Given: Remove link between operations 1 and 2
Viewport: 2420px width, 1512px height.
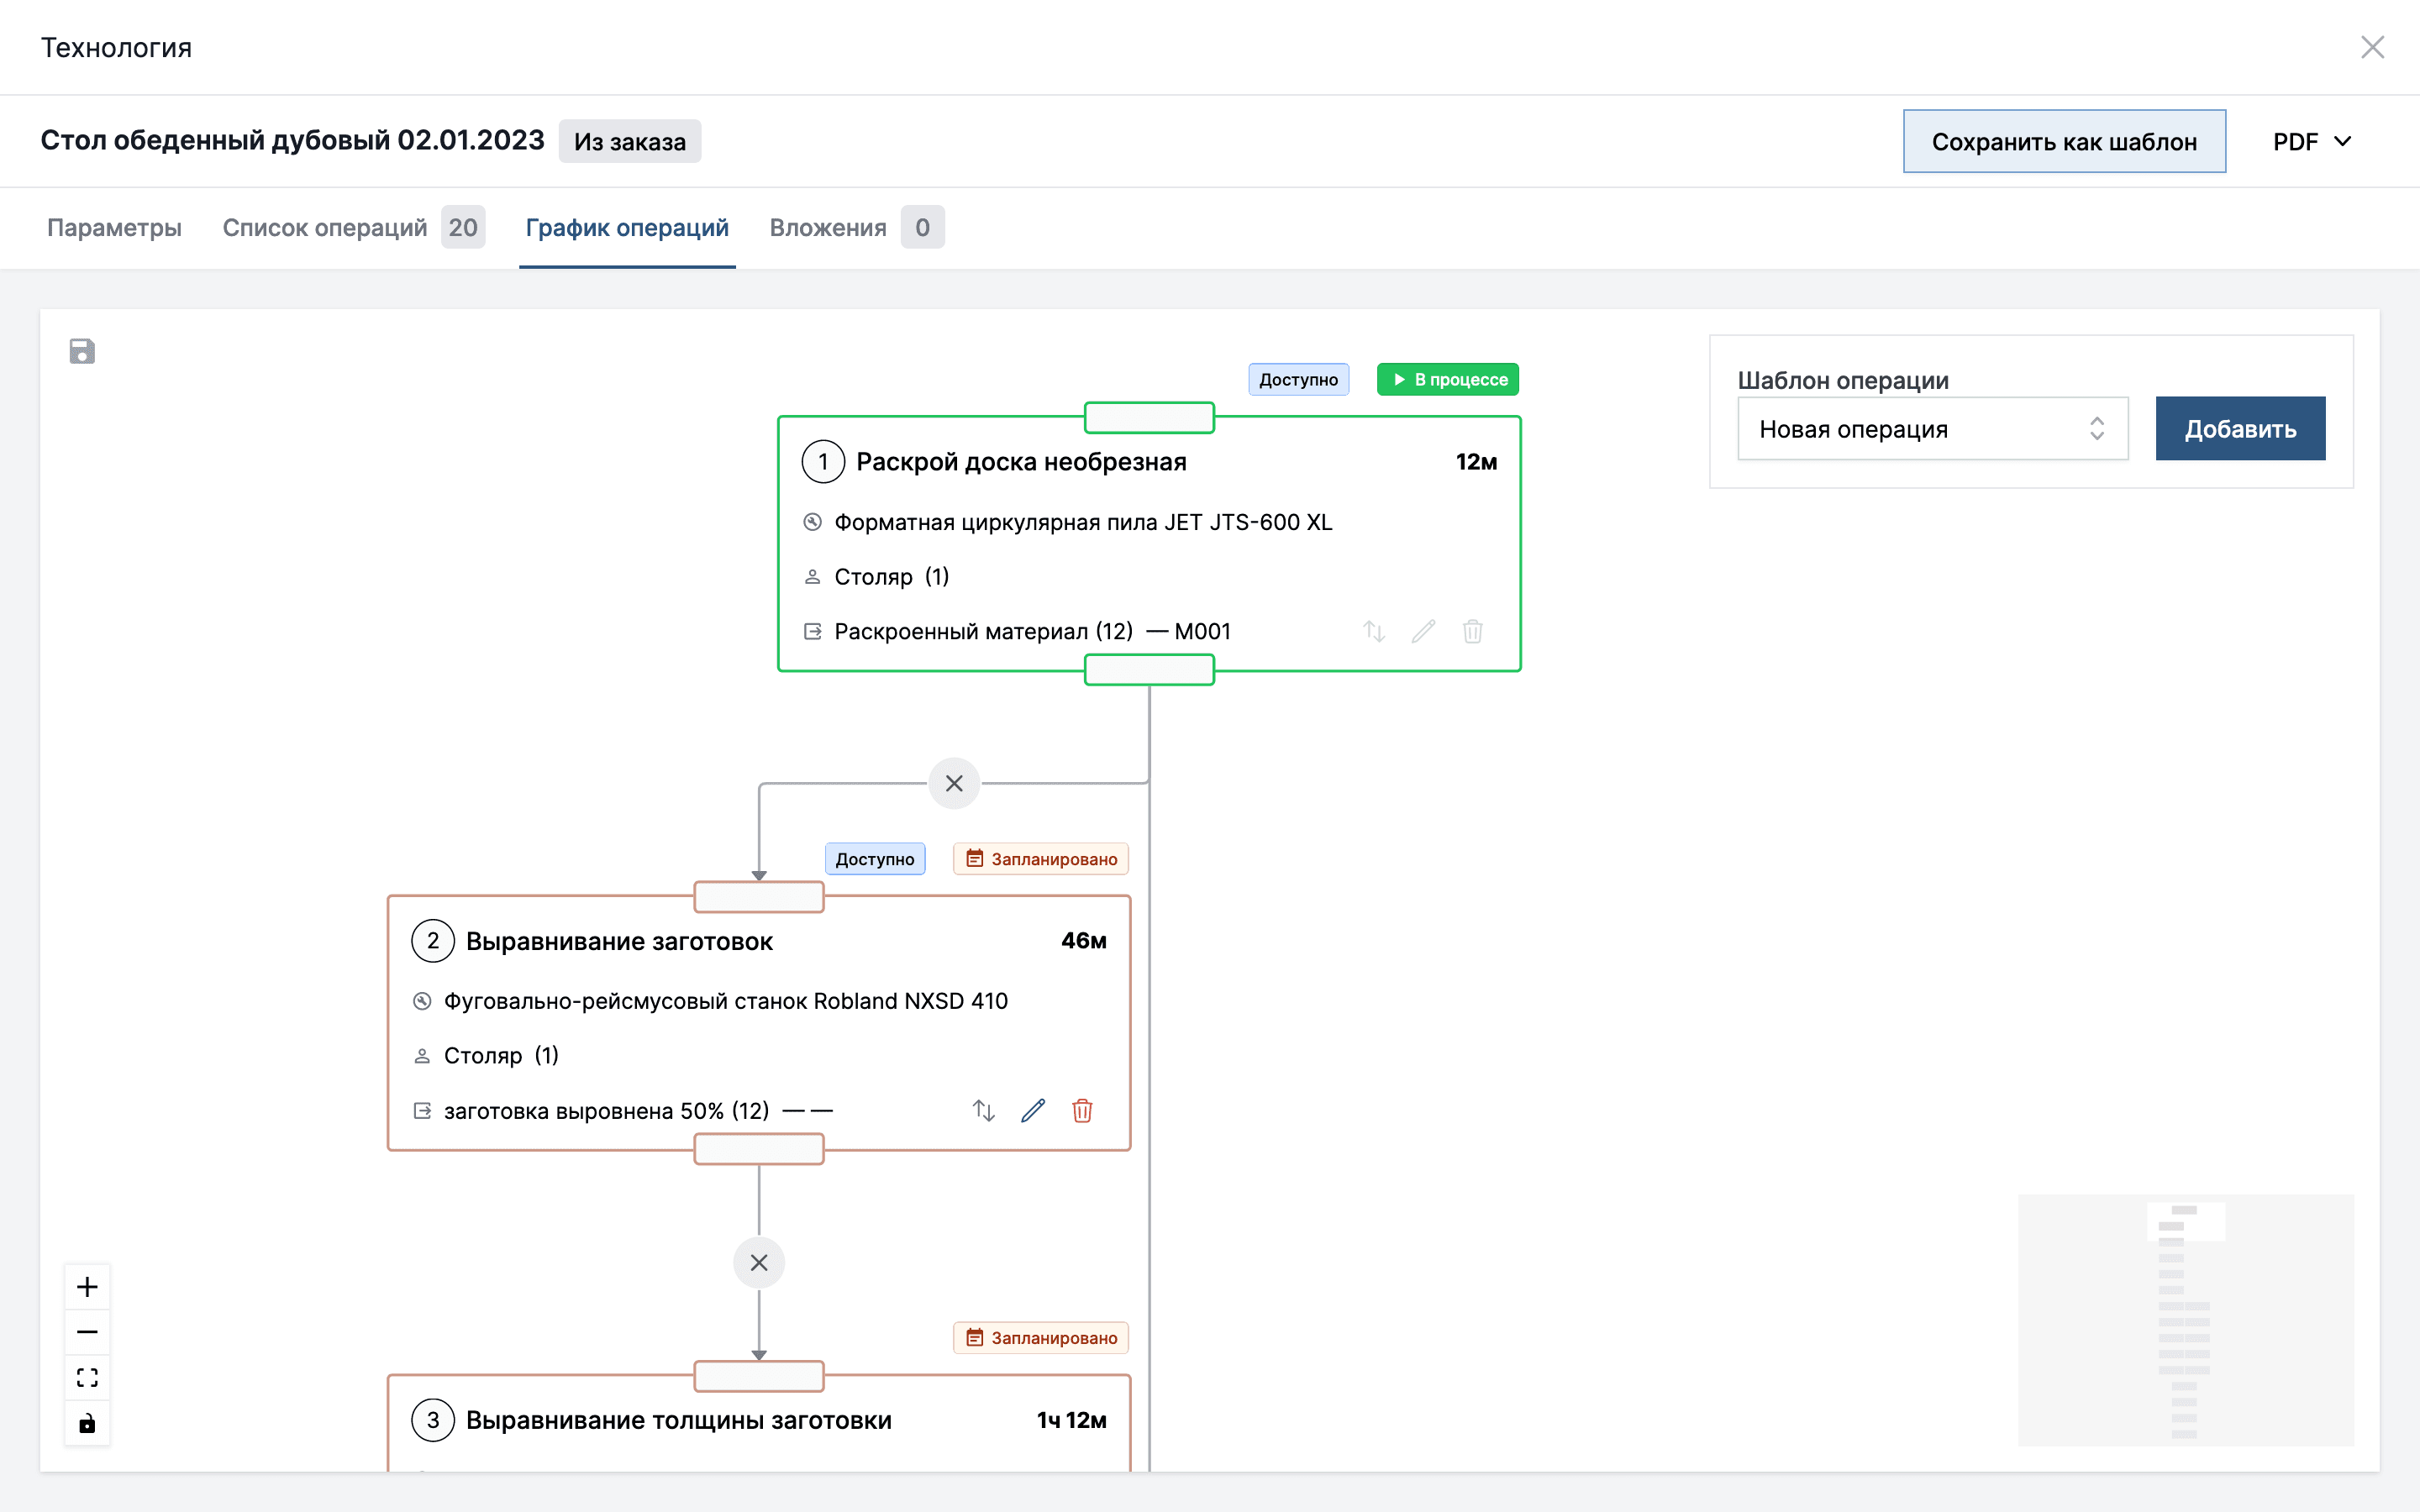Looking at the screenshot, I should click(x=954, y=783).
